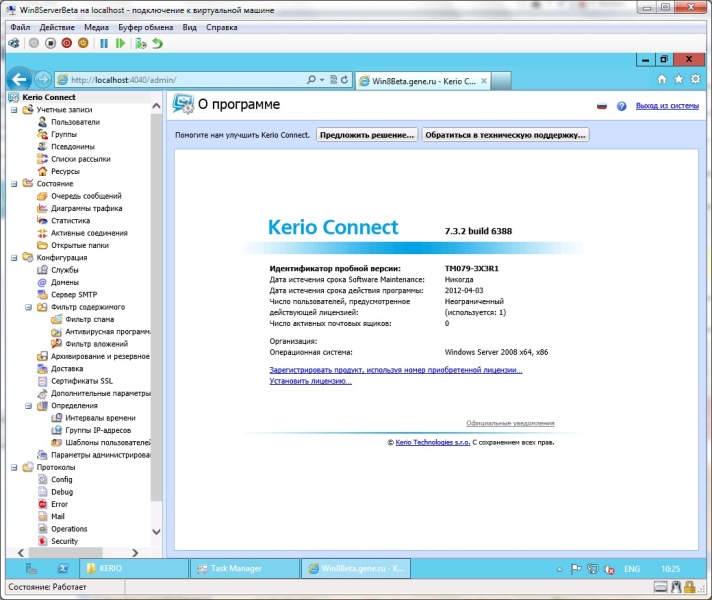Viewport: 712px width, 600px height.
Task: Open the Действие menu
Action: tap(56, 28)
